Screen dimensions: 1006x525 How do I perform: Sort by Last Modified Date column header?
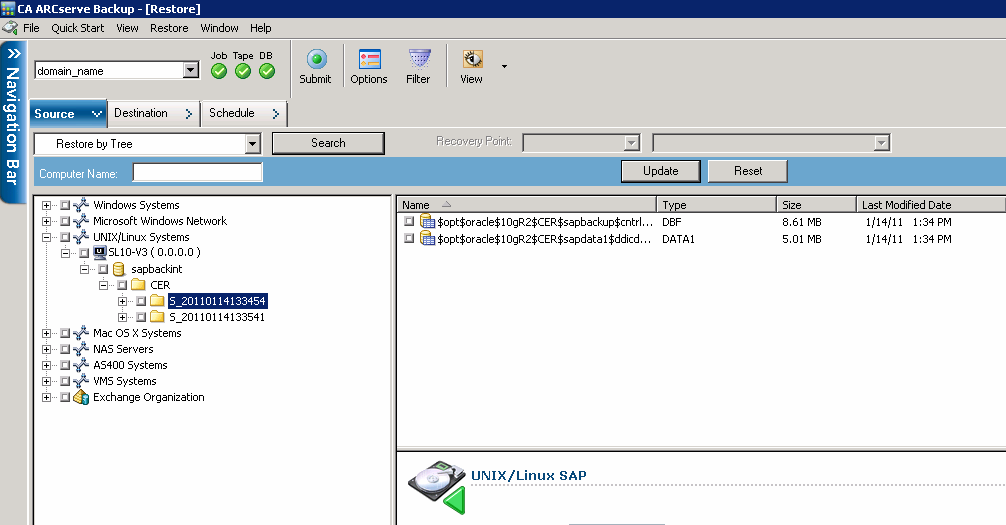click(x=931, y=205)
